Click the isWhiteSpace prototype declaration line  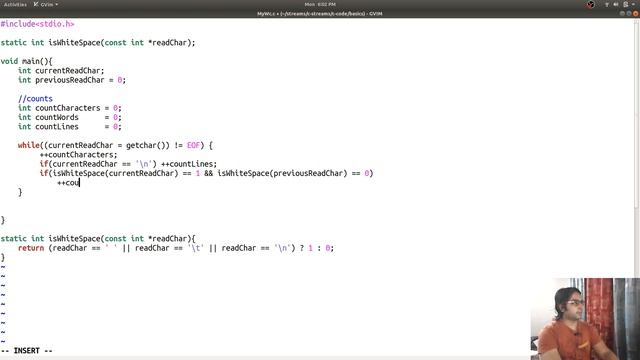pyautogui.click(x=98, y=43)
